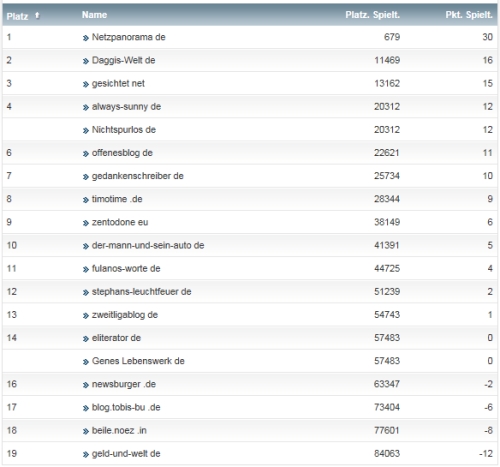Click the arrow icon before fulanos-worte de

click(x=86, y=269)
